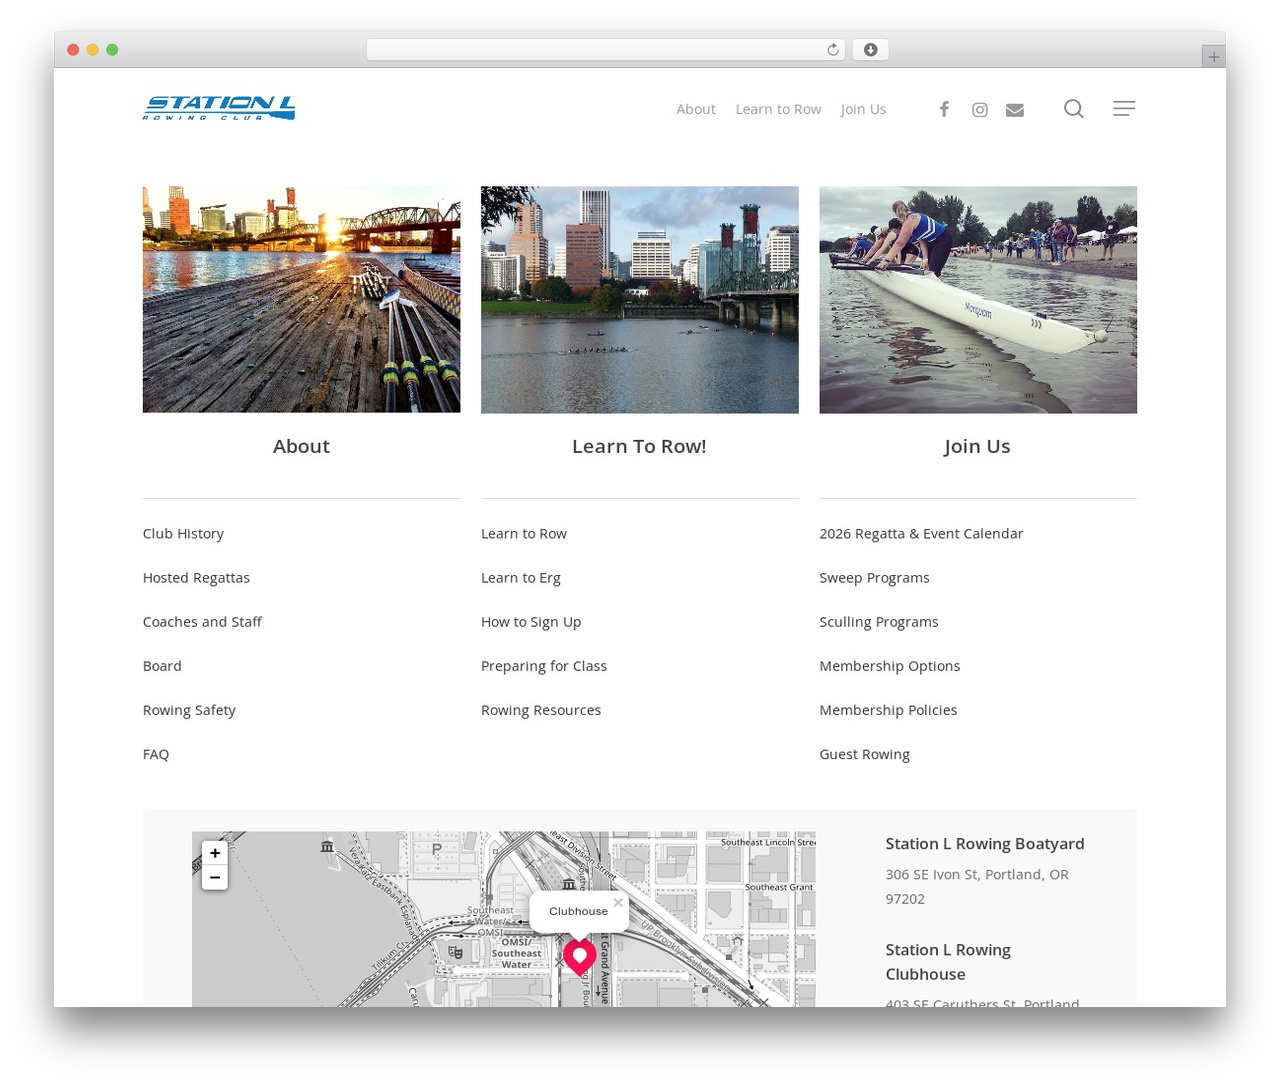
Task: Click the About column heading
Action: coord(301,446)
